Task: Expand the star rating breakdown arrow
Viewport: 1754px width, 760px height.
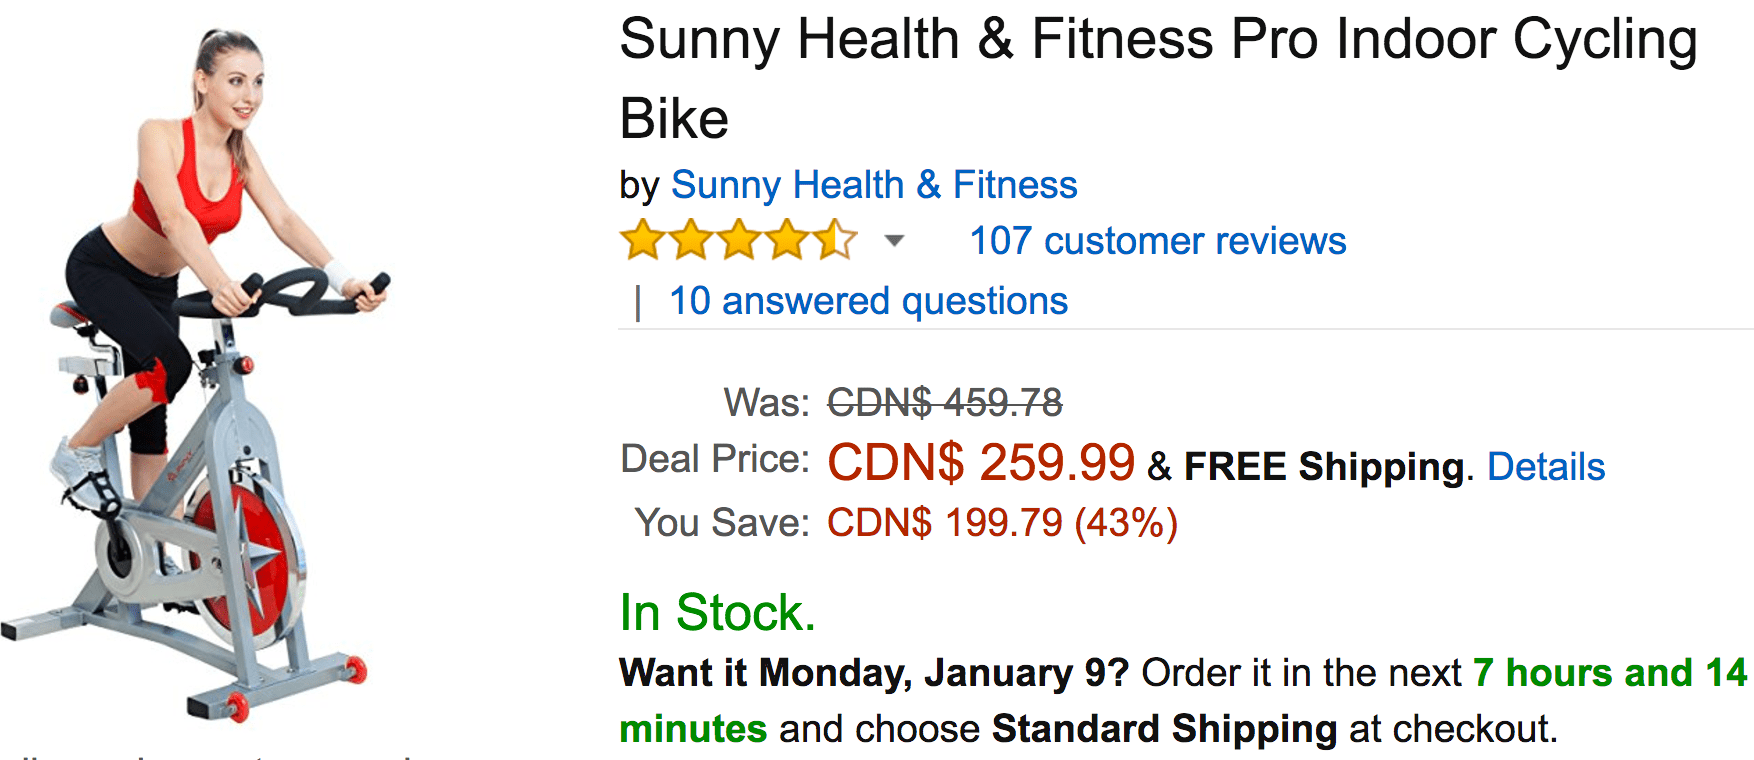Action: [894, 241]
